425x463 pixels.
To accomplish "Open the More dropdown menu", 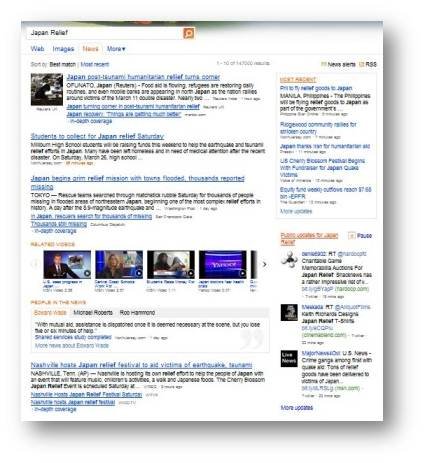I will pos(116,49).
